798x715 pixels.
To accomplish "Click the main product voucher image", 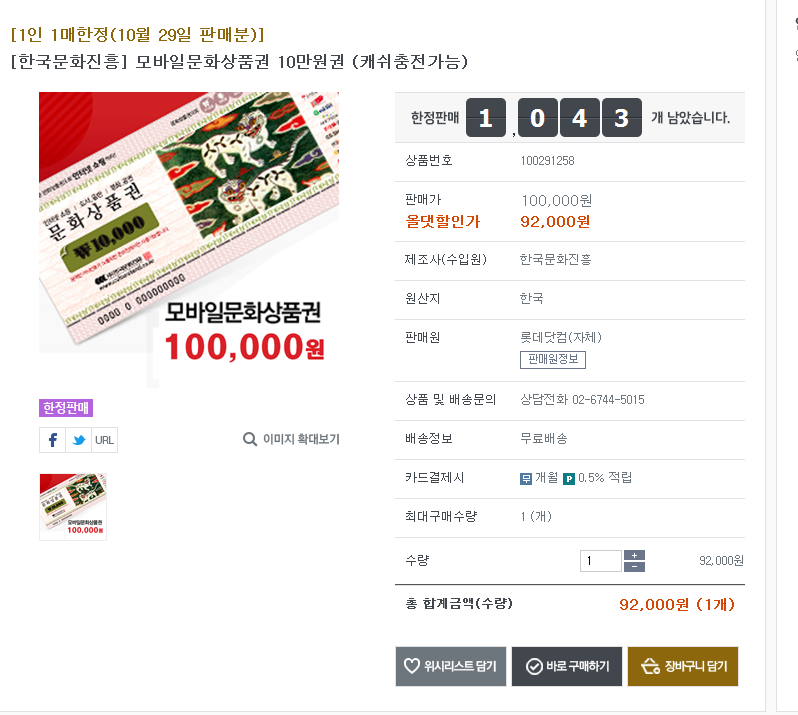I will point(189,239).
